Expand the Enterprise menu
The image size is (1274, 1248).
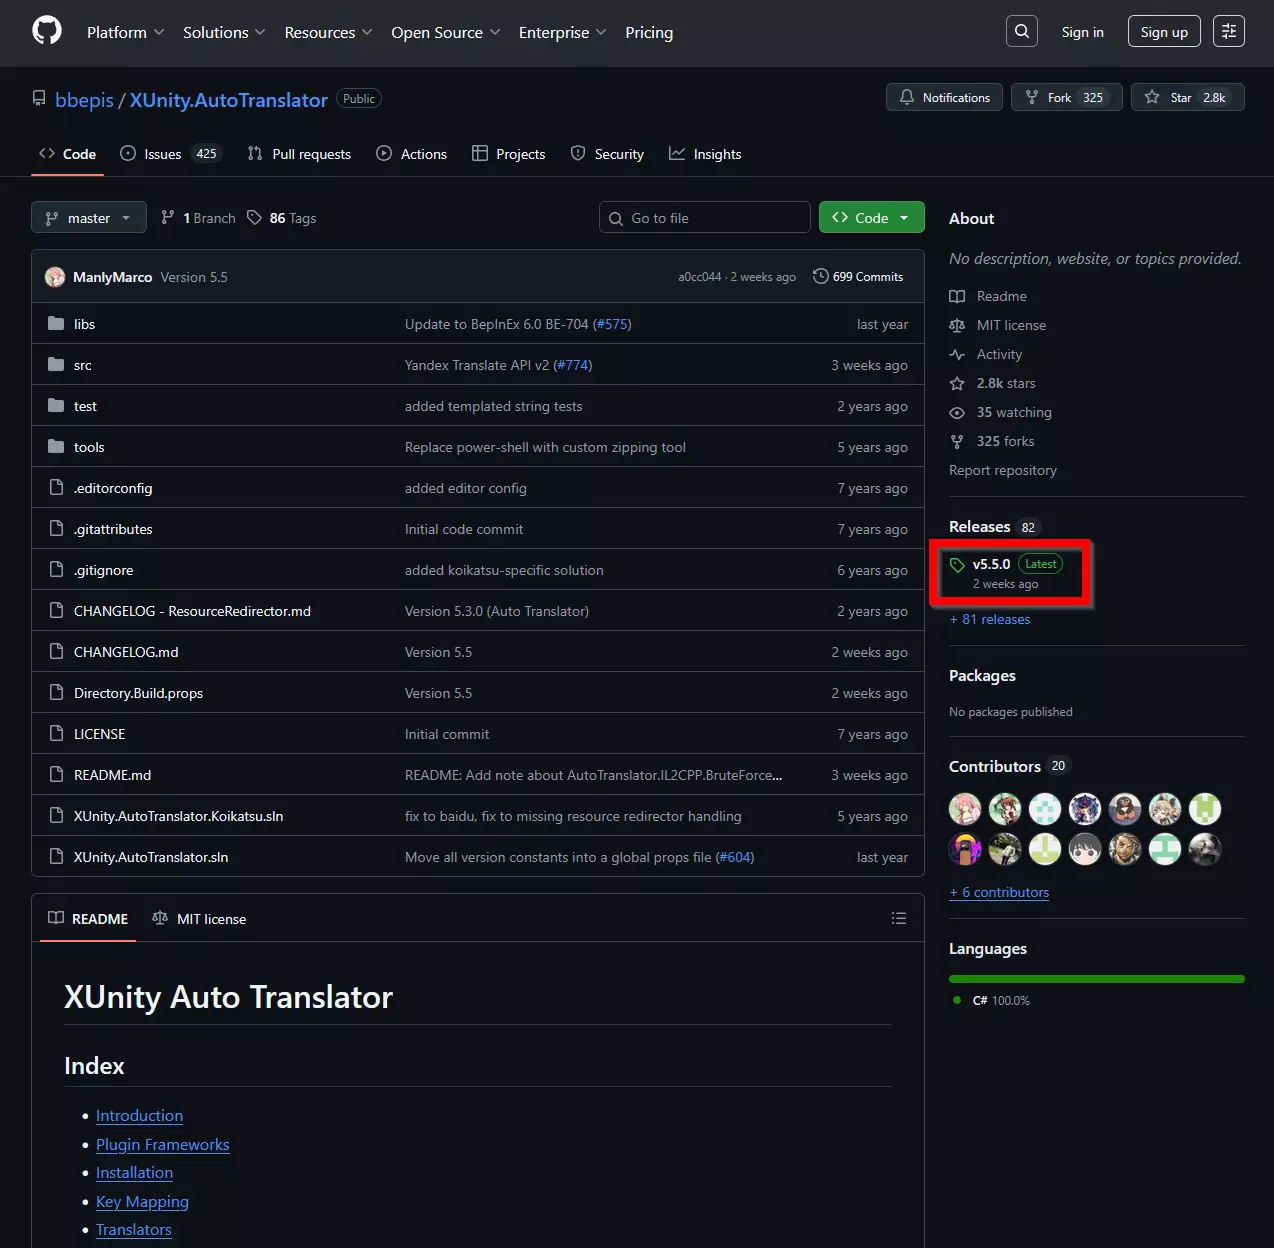pos(562,32)
